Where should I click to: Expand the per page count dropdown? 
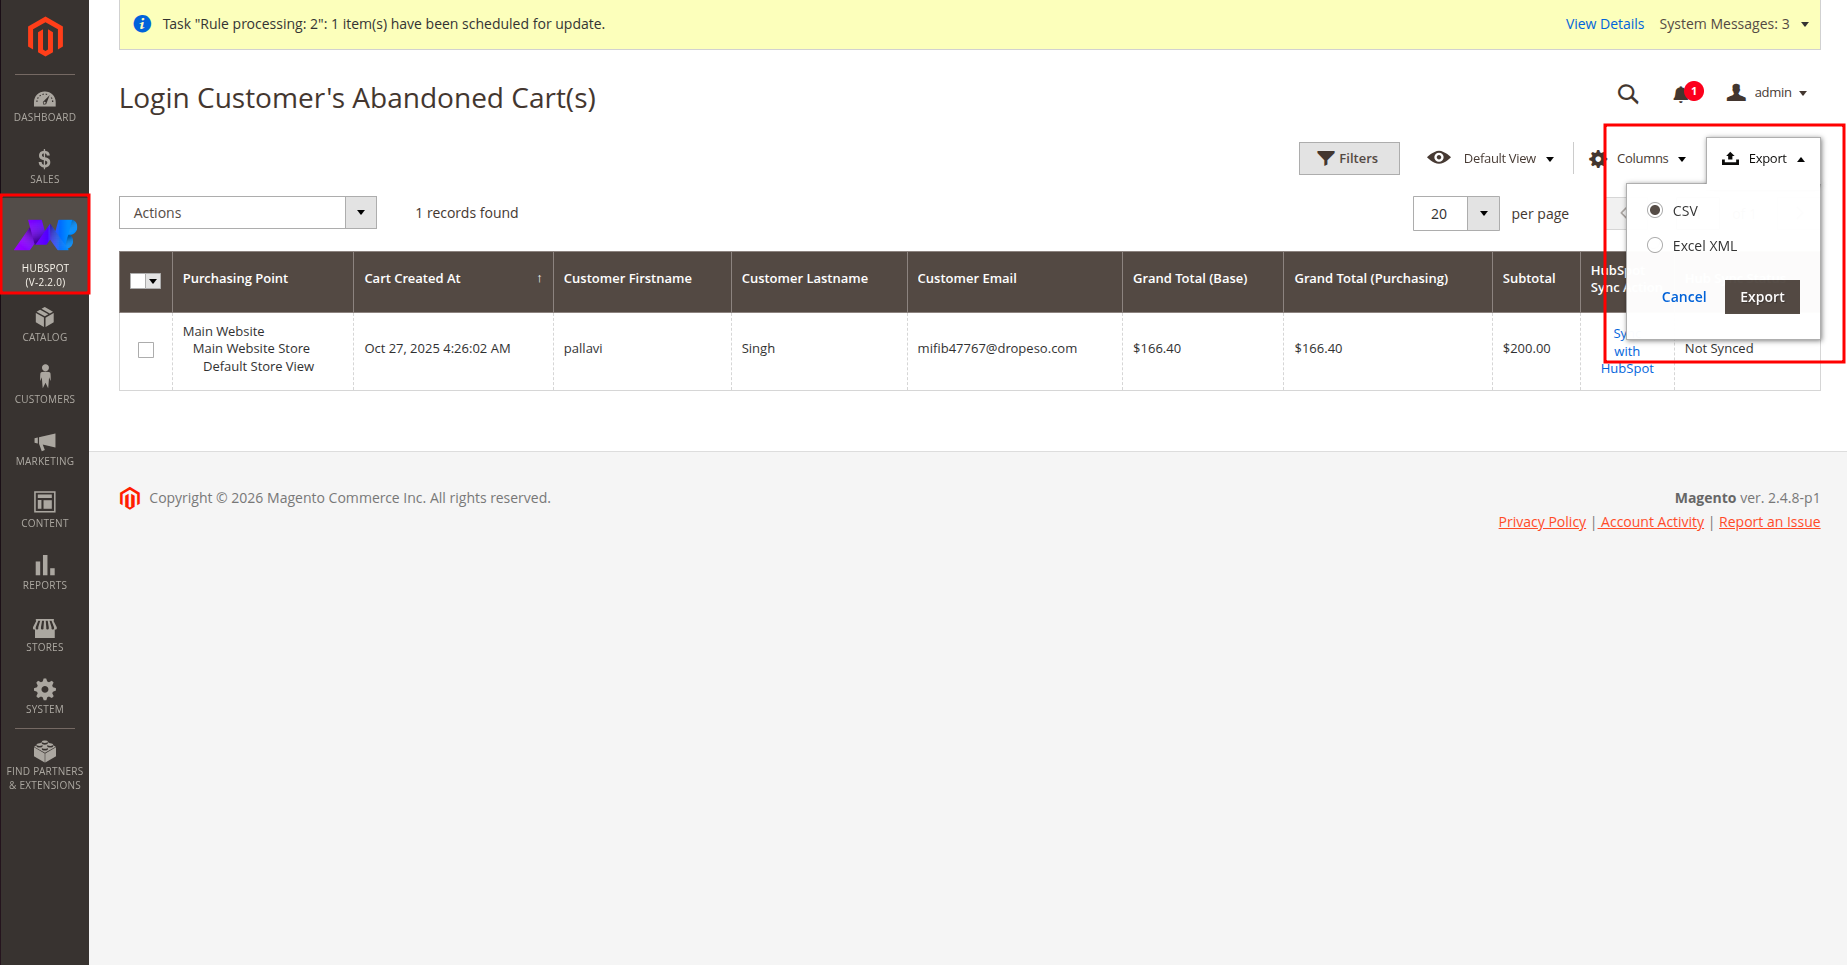1483,214
